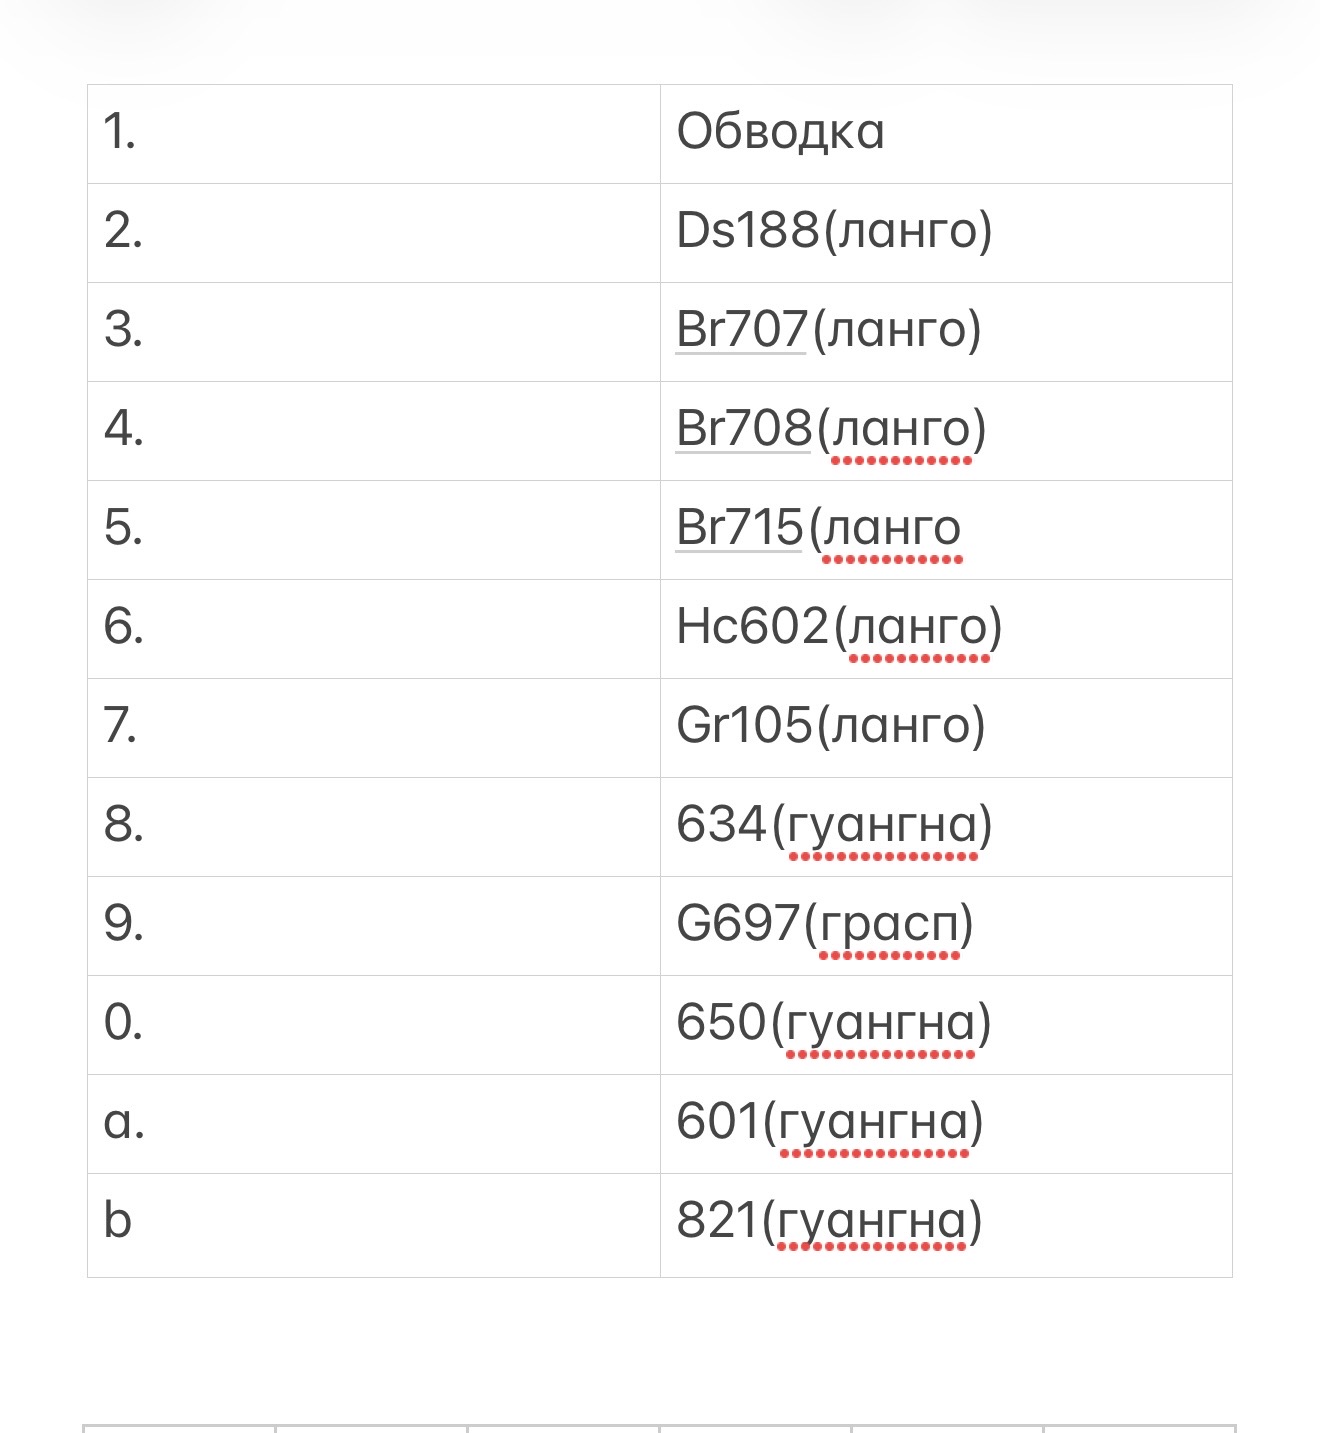Select the 601(гуангна) cell
Image resolution: width=1320 pixels, height=1433 pixels.
[946, 1124]
